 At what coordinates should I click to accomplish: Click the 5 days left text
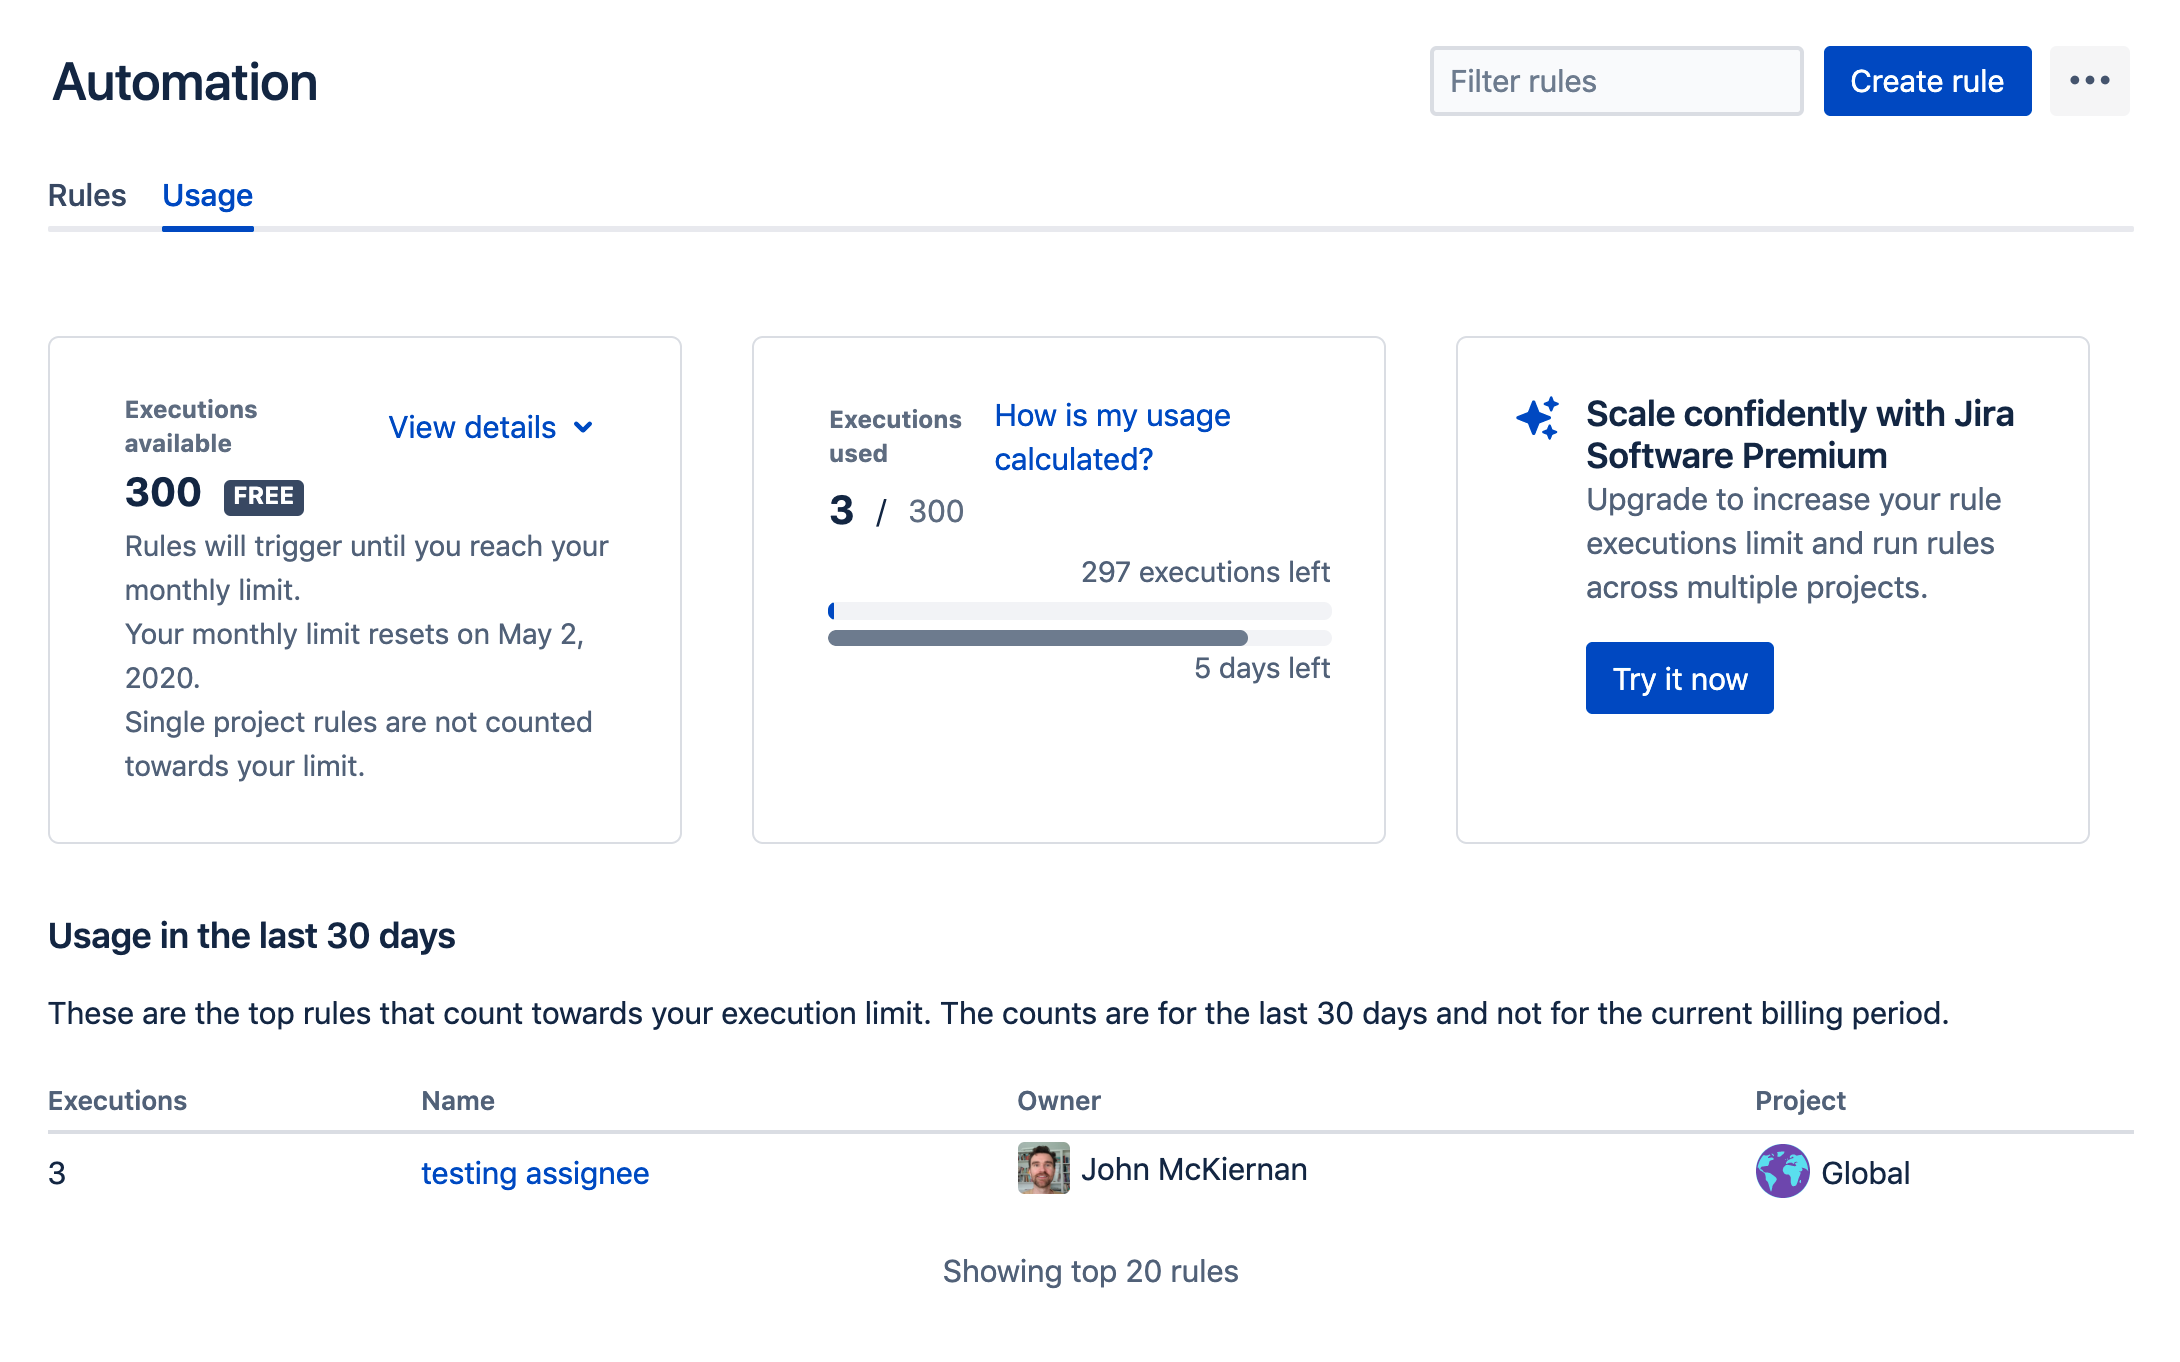[x=1261, y=668]
